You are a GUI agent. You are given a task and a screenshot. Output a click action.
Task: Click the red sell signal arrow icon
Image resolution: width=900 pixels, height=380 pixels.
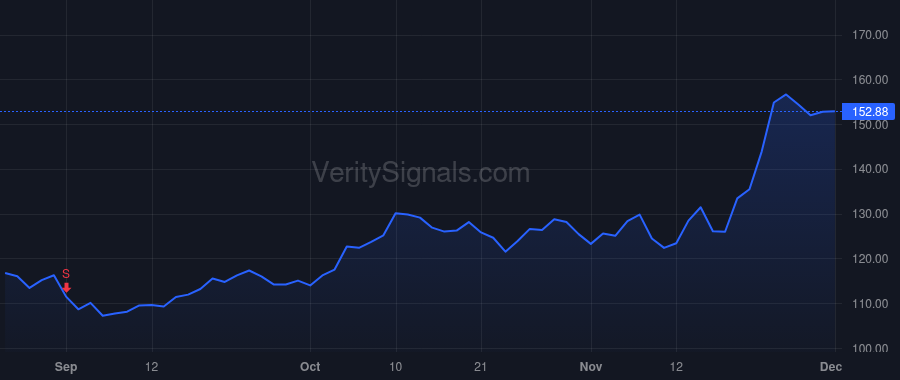pos(67,288)
